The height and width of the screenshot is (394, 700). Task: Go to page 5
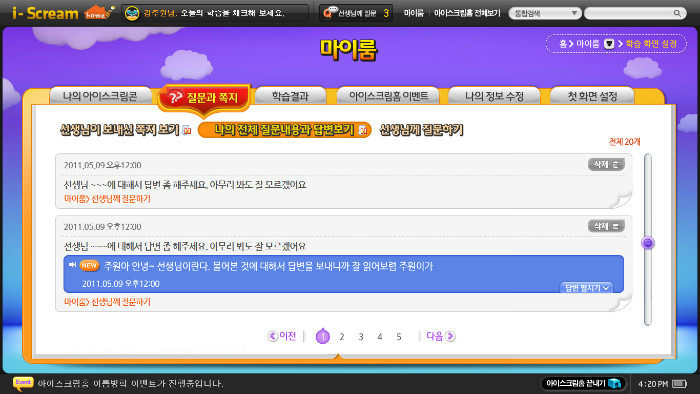point(399,337)
